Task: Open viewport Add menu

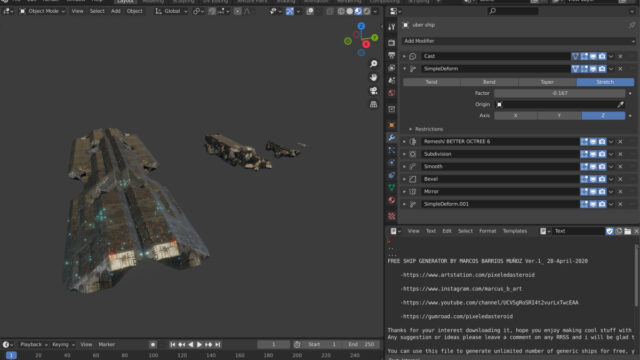Action: click(x=116, y=11)
